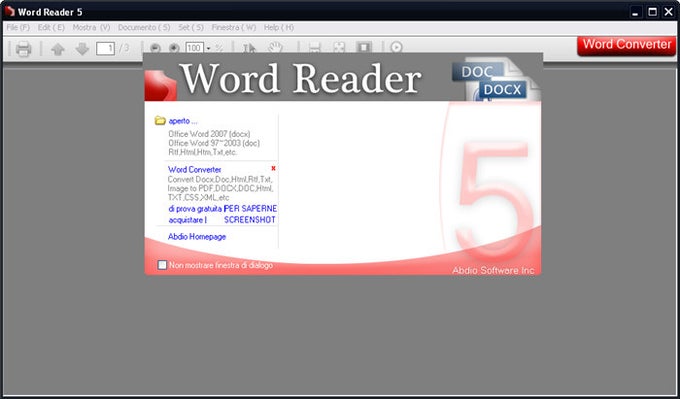The height and width of the screenshot is (399, 680).
Task: Click the fit page full-screen icon
Action: tap(339, 48)
